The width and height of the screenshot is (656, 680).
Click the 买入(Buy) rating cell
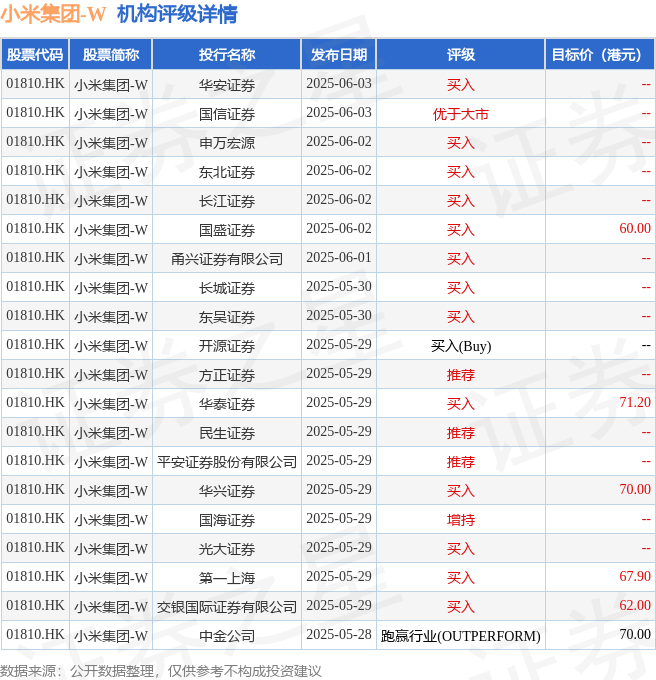pyautogui.click(x=461, y=346)
